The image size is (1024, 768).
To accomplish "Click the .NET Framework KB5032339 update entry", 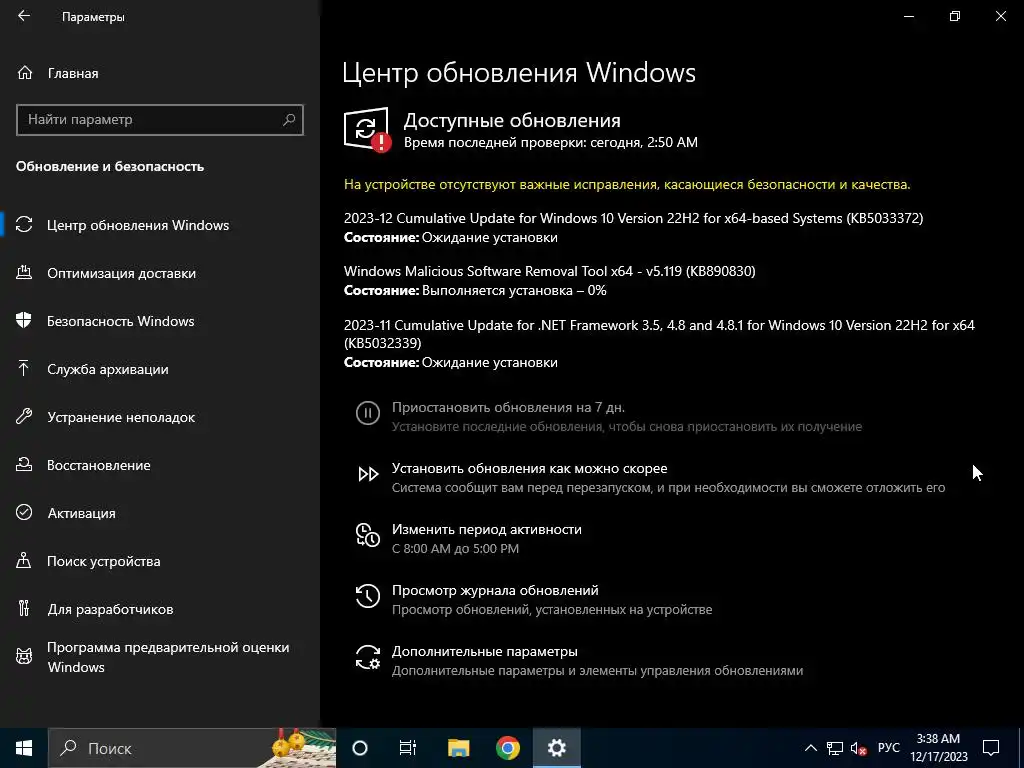I will click(x=659, y=334).
